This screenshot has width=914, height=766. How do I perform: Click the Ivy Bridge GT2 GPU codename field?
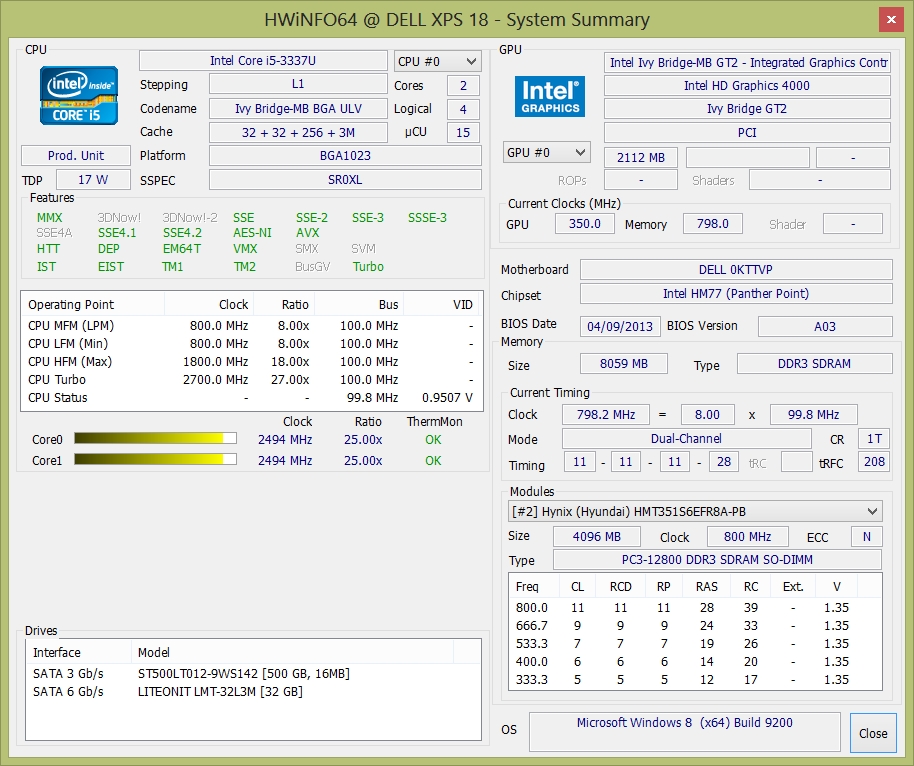pos(747,108)
